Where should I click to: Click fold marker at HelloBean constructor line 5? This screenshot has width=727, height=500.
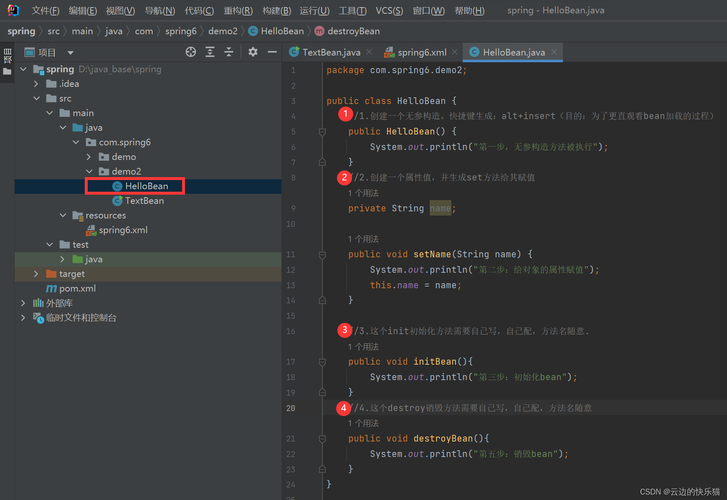point(322,132)
